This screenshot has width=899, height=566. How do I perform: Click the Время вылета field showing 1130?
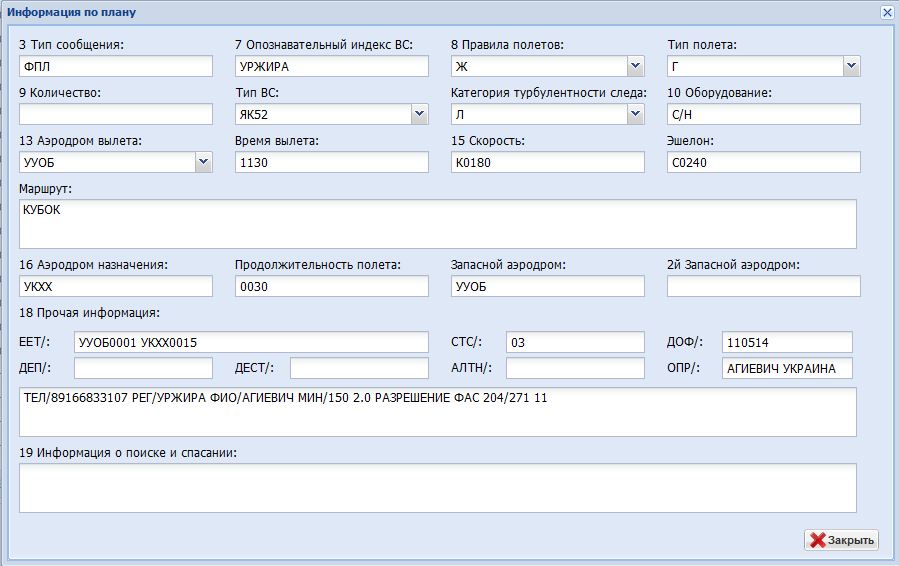click(332, 162)
